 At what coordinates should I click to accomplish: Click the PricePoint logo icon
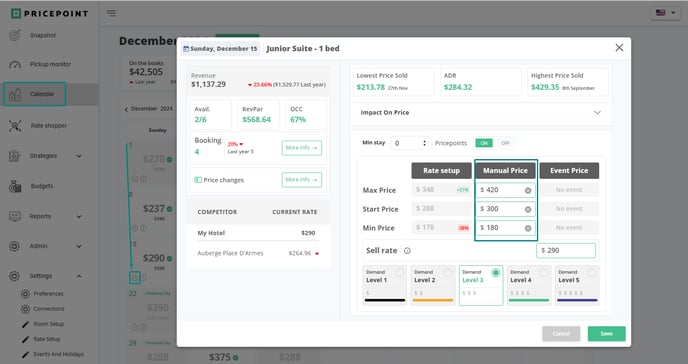tap(16, 14)
